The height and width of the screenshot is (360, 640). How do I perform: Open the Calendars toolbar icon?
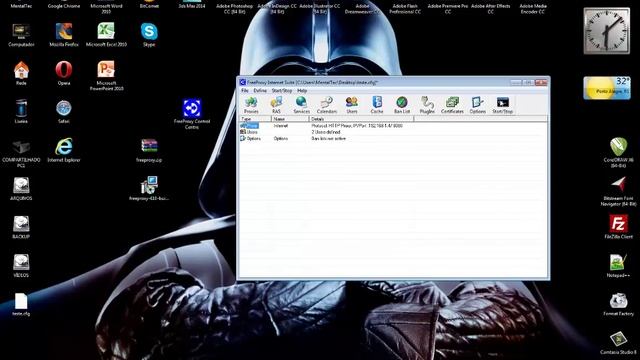point(327,105)
